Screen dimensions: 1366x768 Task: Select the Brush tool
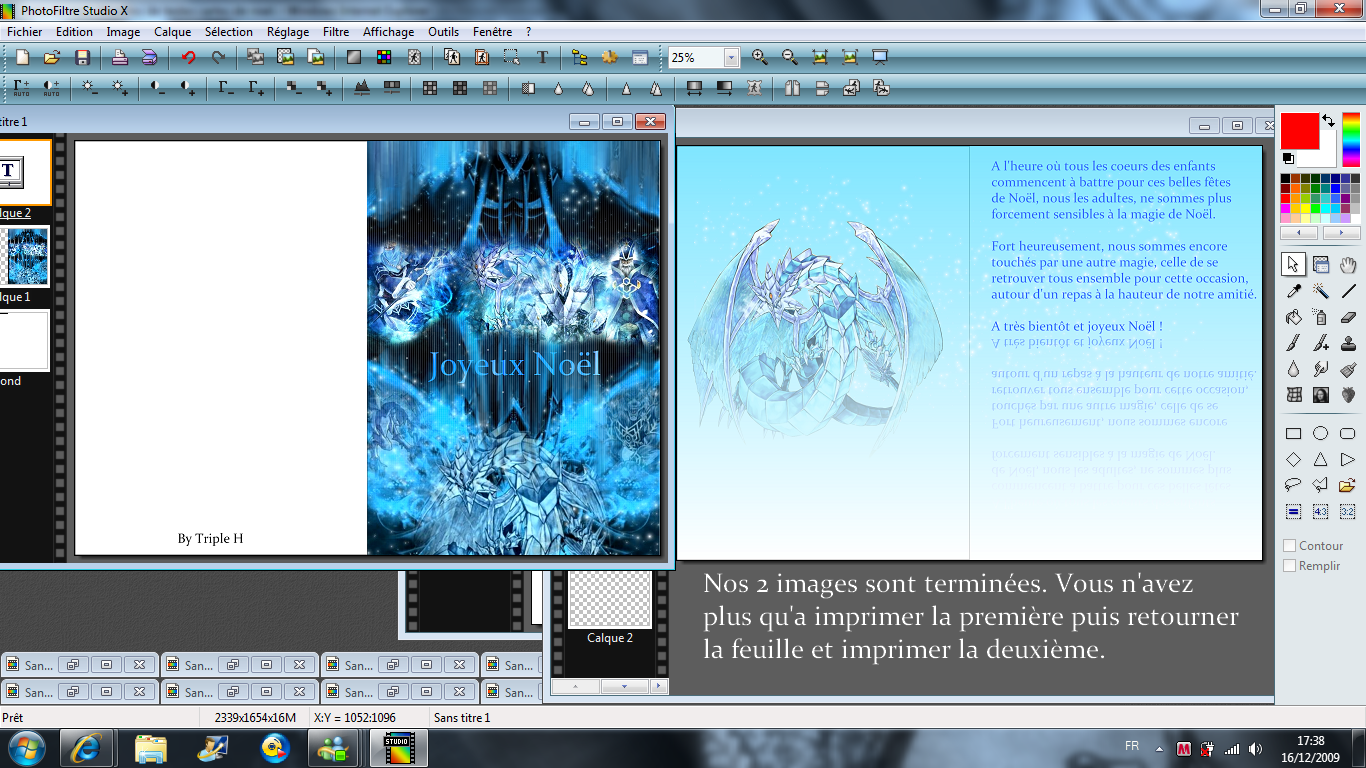(x=1293, y=343)
